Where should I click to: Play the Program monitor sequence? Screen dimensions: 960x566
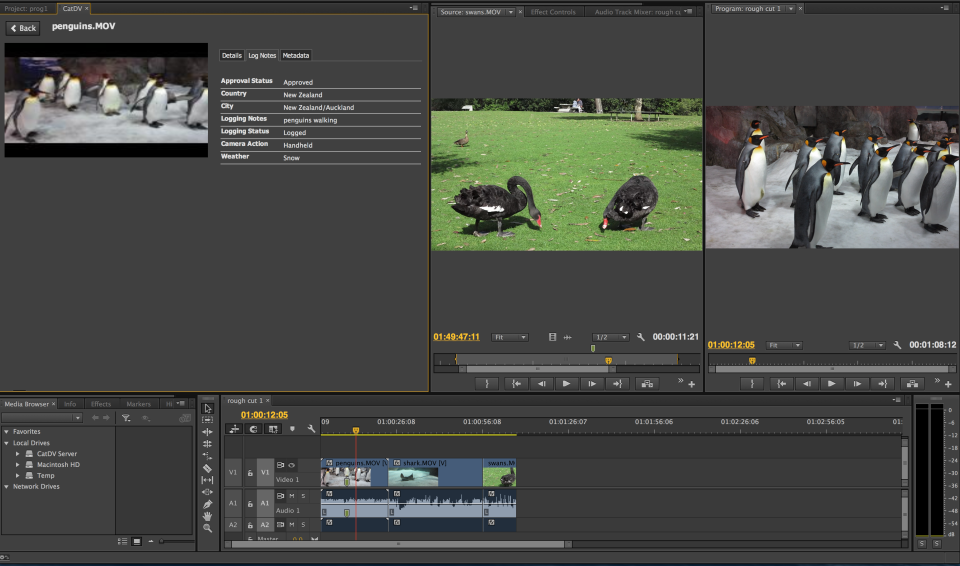click(832, 383)
